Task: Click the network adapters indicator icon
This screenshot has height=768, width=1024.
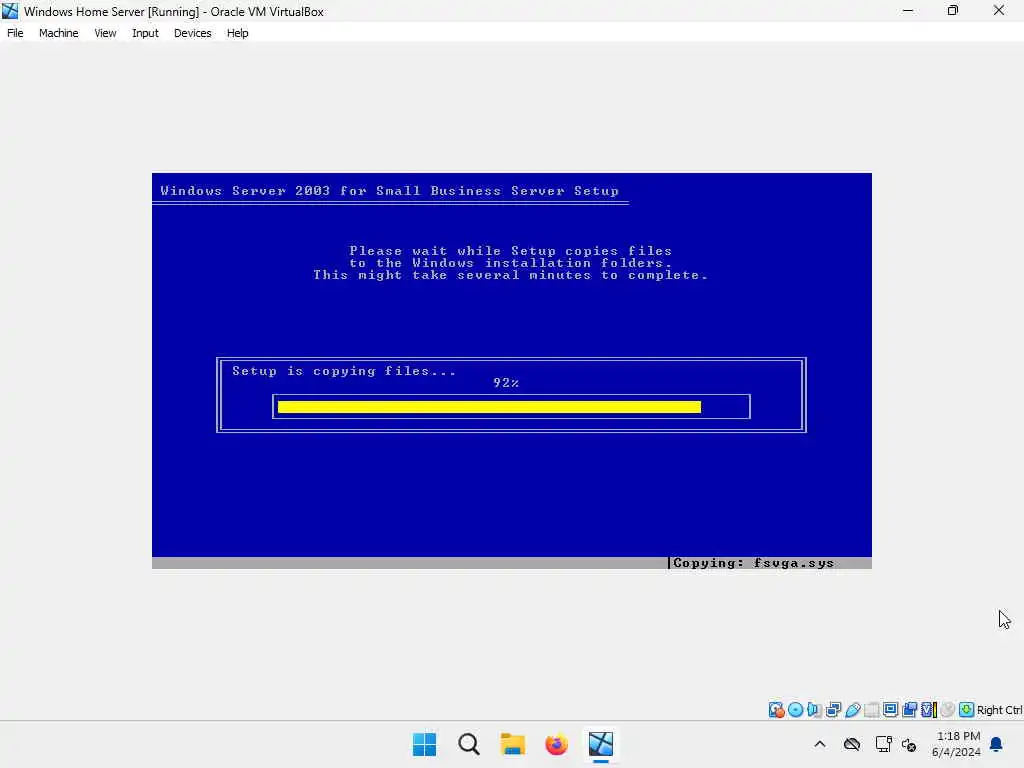Action: point(833,709)
